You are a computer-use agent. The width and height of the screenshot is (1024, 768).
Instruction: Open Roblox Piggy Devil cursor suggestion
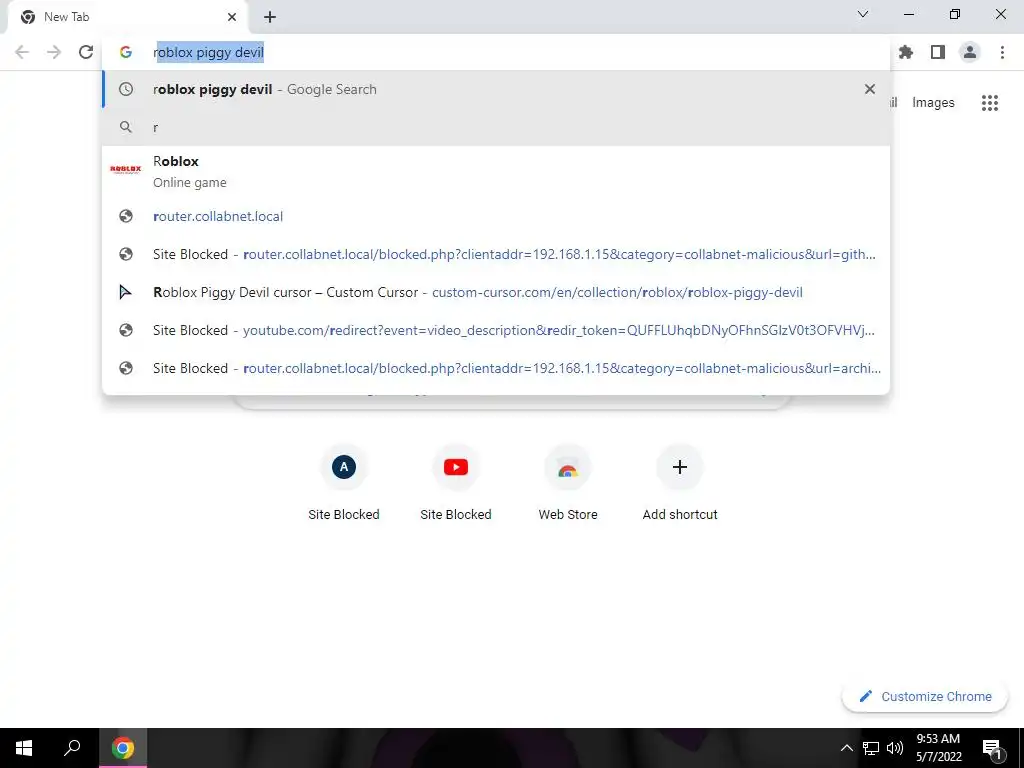(x=496, y=292)
